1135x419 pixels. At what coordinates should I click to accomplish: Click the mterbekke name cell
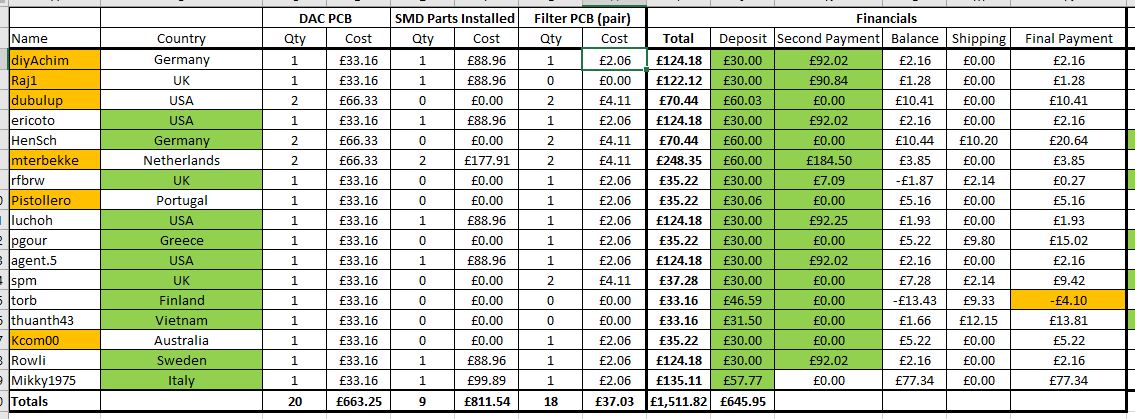(x=54, y=160)
